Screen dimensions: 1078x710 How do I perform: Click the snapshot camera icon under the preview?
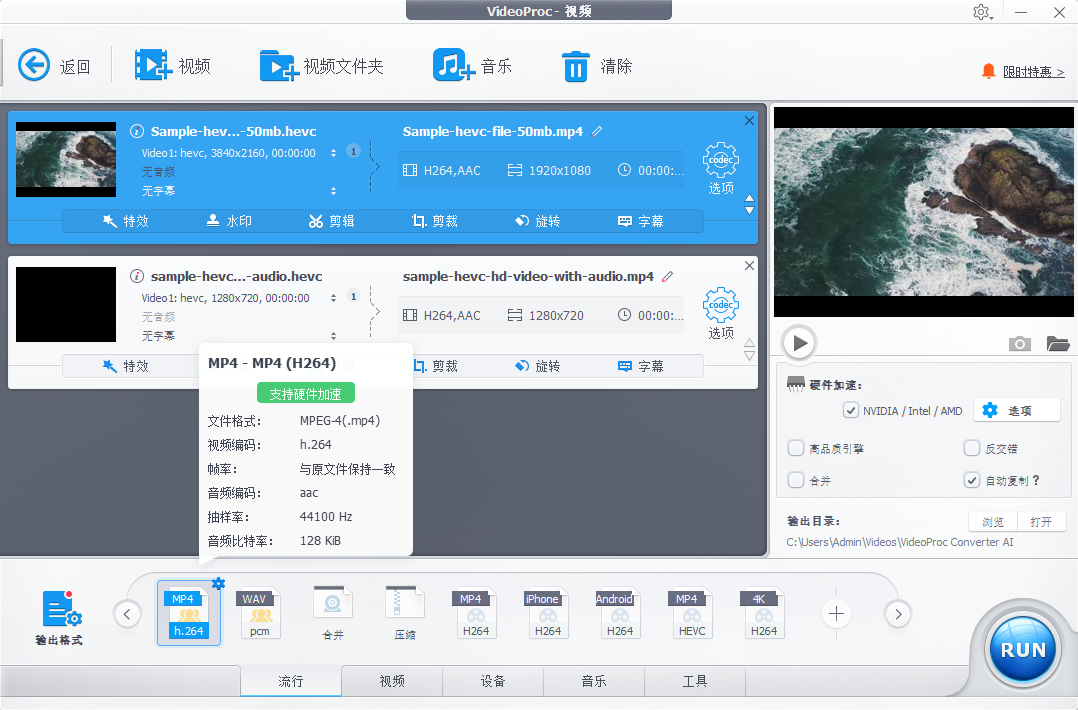pos(1019,343)
